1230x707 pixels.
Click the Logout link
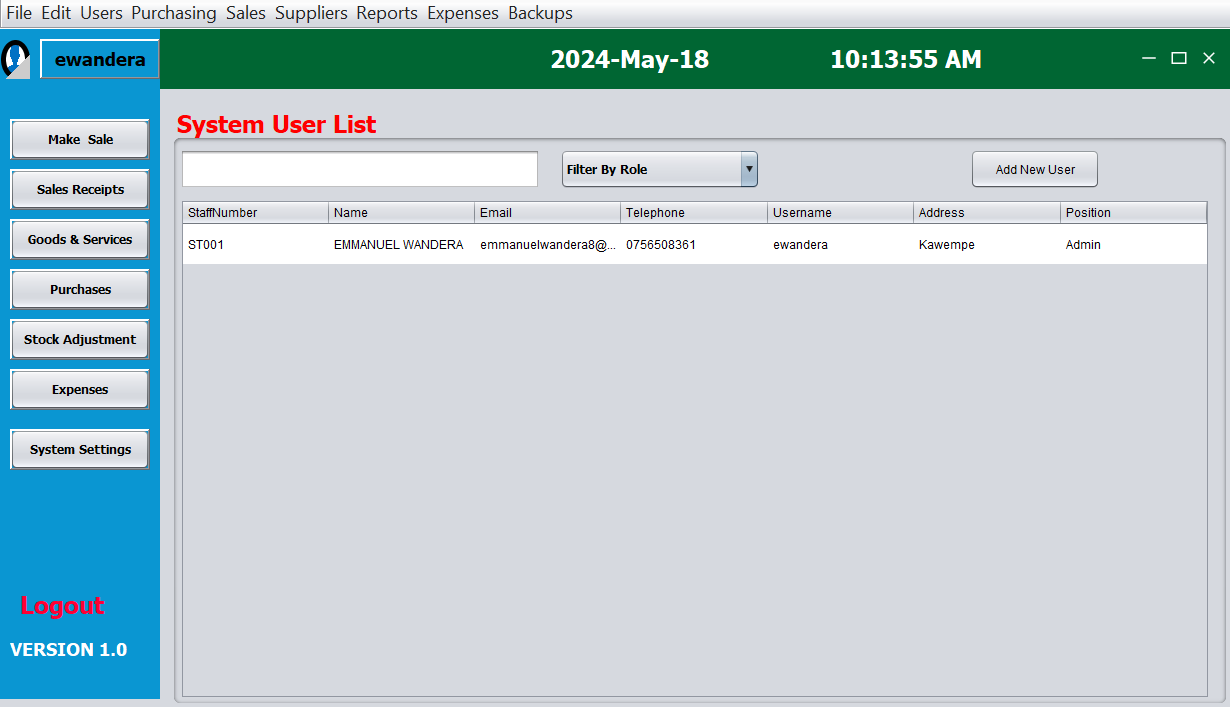[x=62, y=606]
